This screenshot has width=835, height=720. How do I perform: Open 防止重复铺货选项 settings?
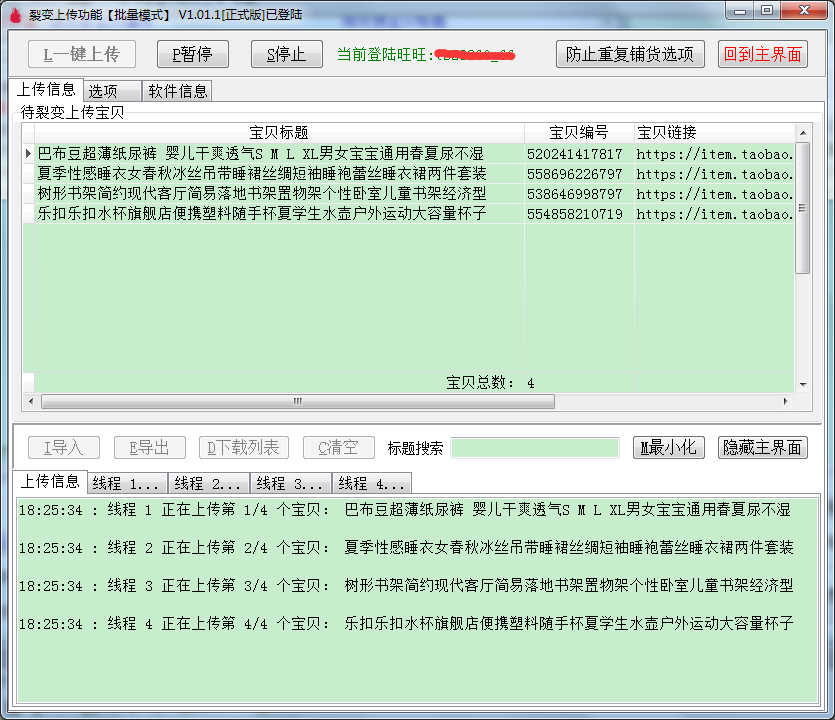(x=630, y=54)
